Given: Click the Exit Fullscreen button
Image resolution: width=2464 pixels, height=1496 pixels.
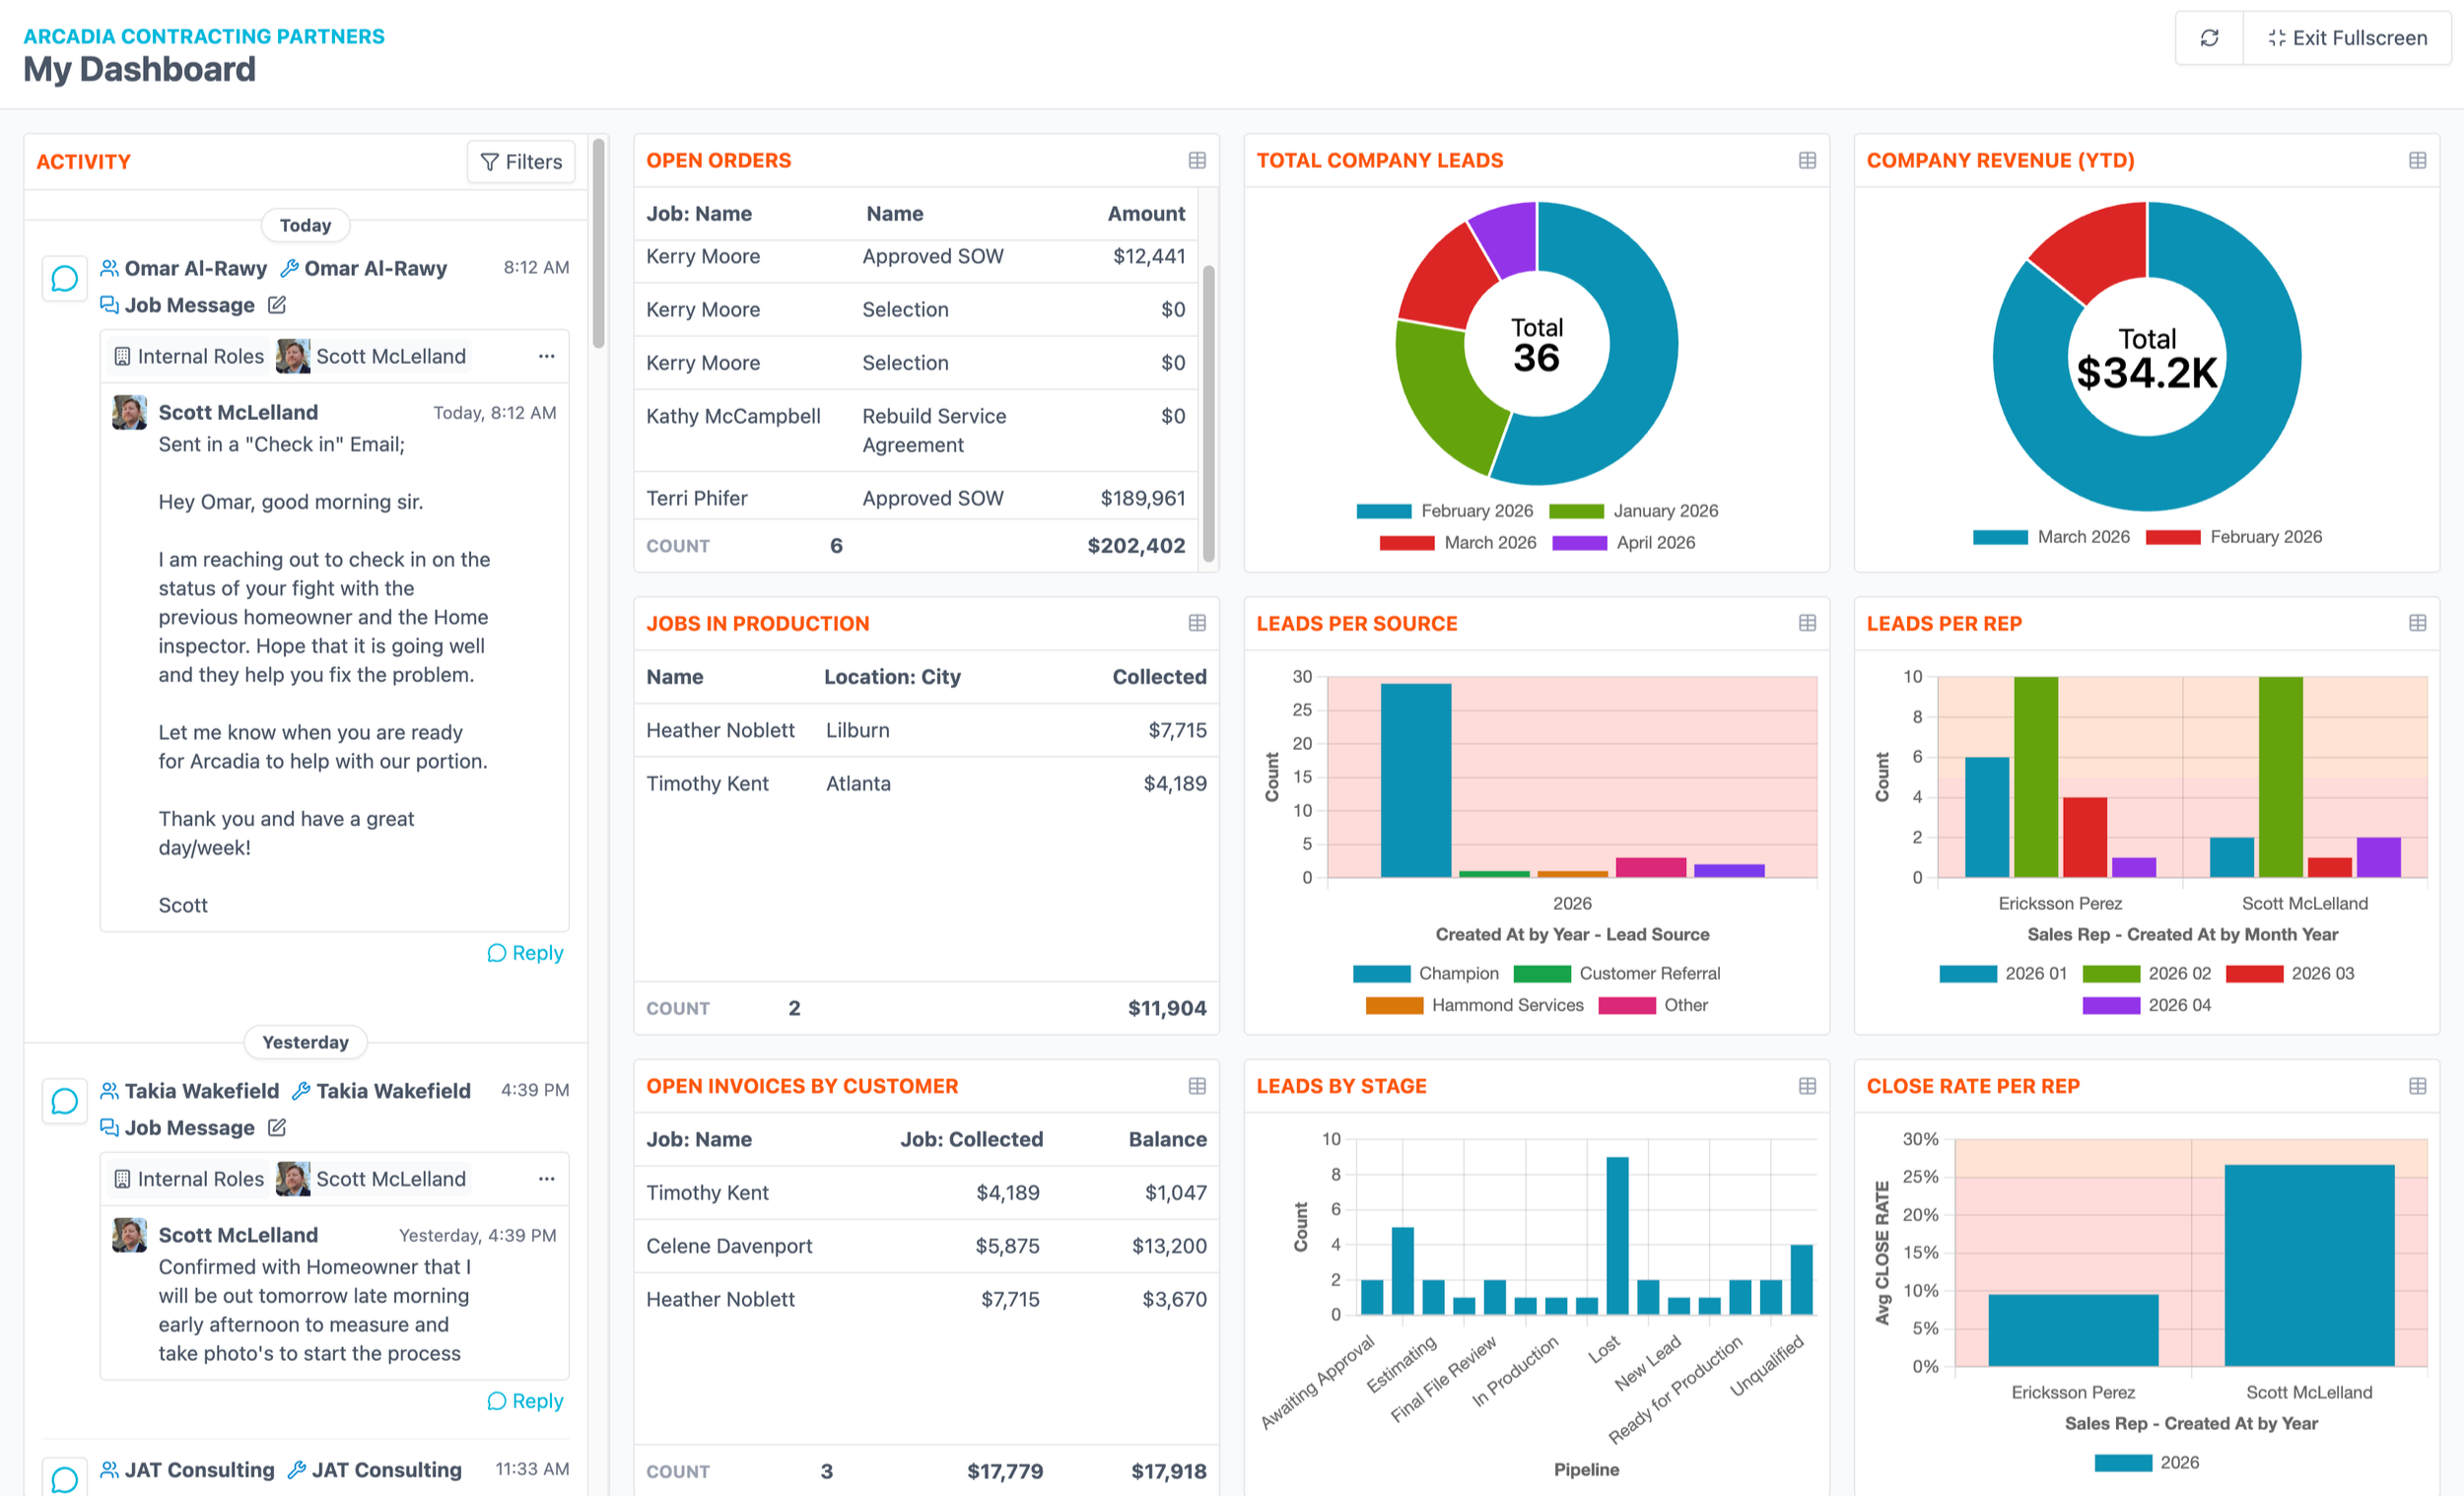Looking at the screenshot, I should point(2346,38).
